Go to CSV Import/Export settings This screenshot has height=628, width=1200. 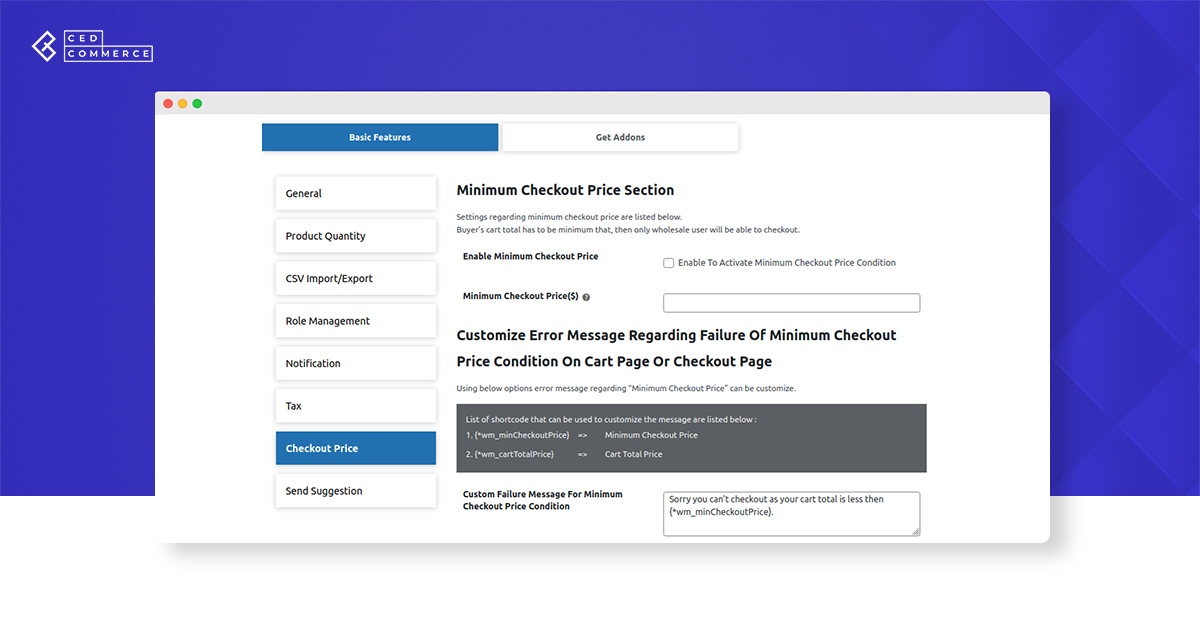point(356,278)
